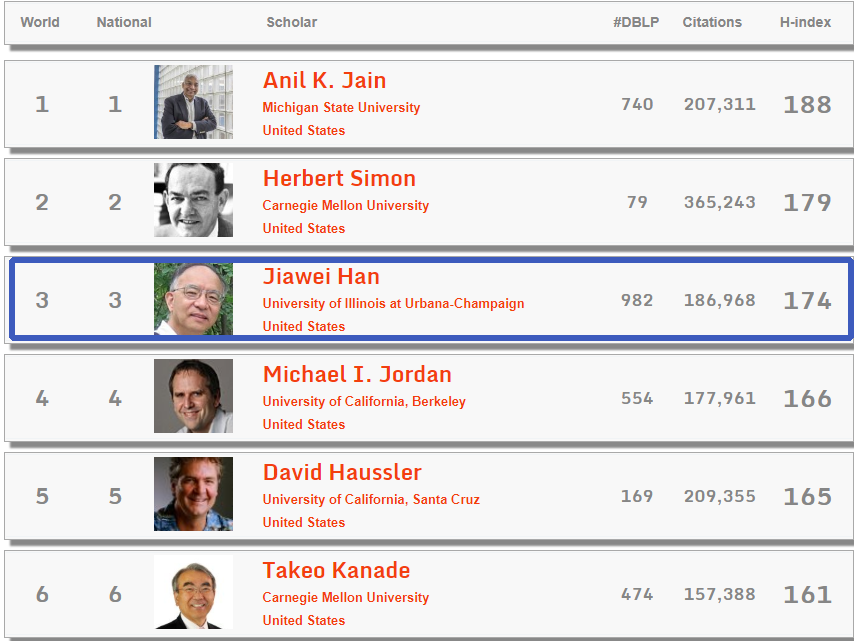Sort by the H-index column header

click(805, 22)
